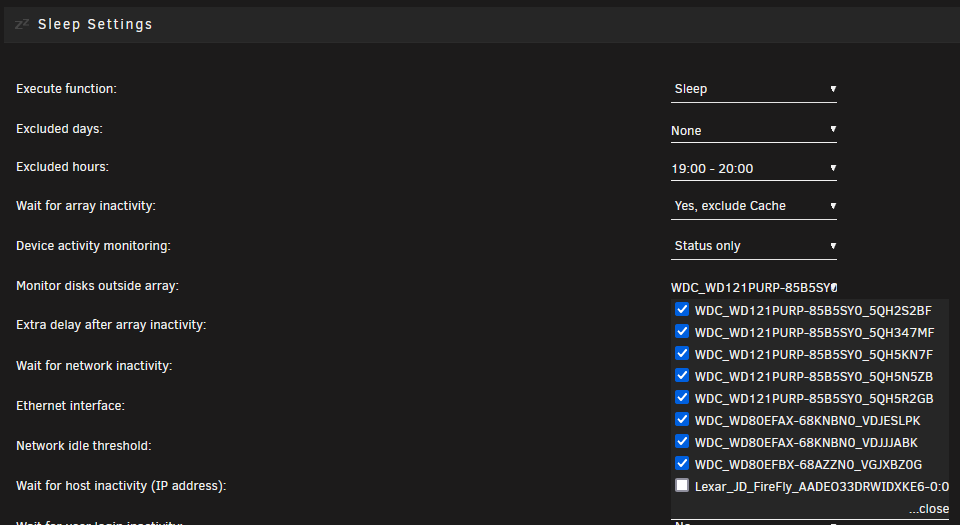Click the Sleep Settings heading
Screen dimensions: 960x525
95,24
